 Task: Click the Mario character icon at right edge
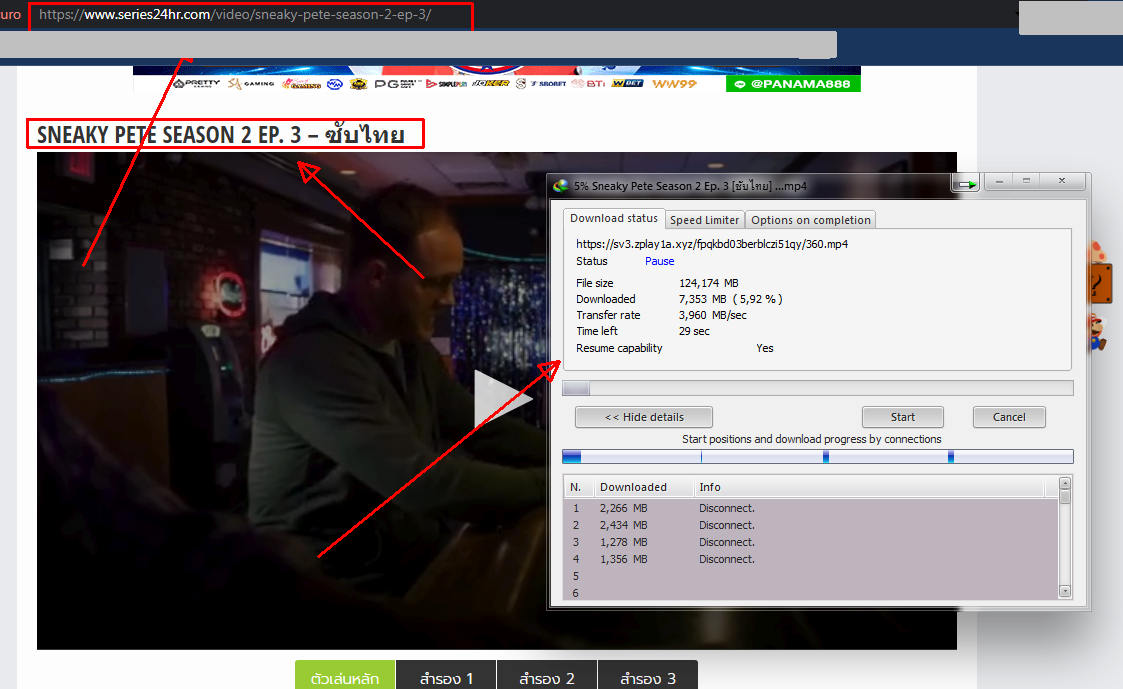tap(1097, 333)
